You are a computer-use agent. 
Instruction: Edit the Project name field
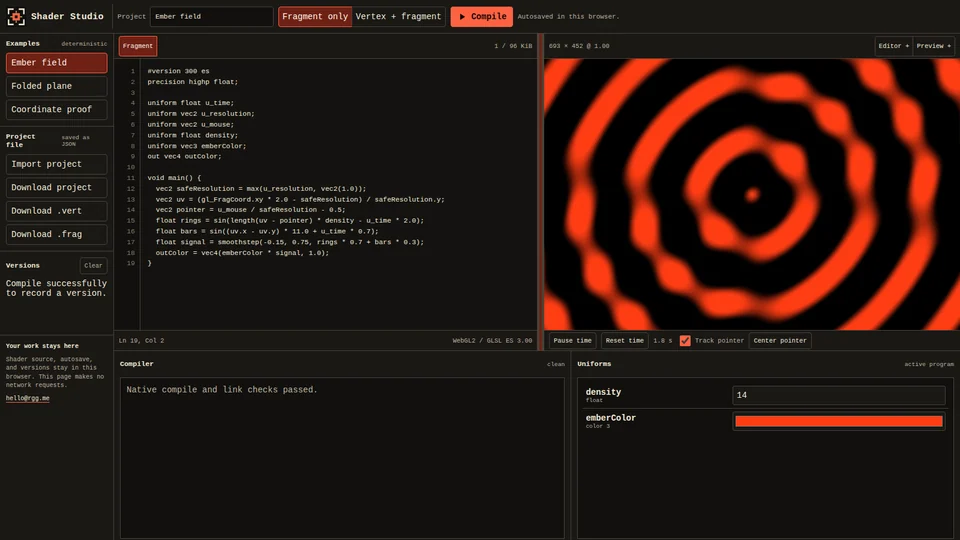(211, 17)
